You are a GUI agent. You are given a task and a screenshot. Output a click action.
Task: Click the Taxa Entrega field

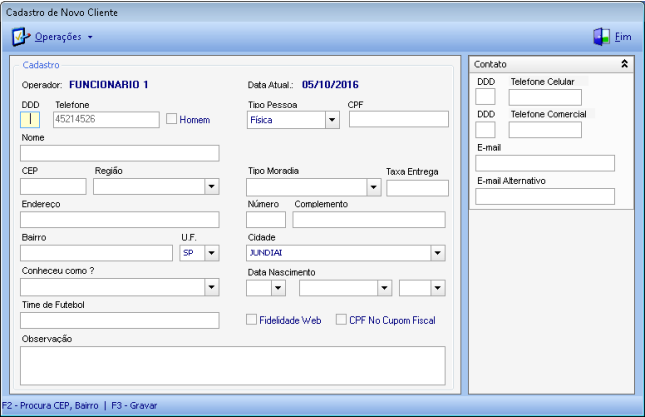click(417, 188)
